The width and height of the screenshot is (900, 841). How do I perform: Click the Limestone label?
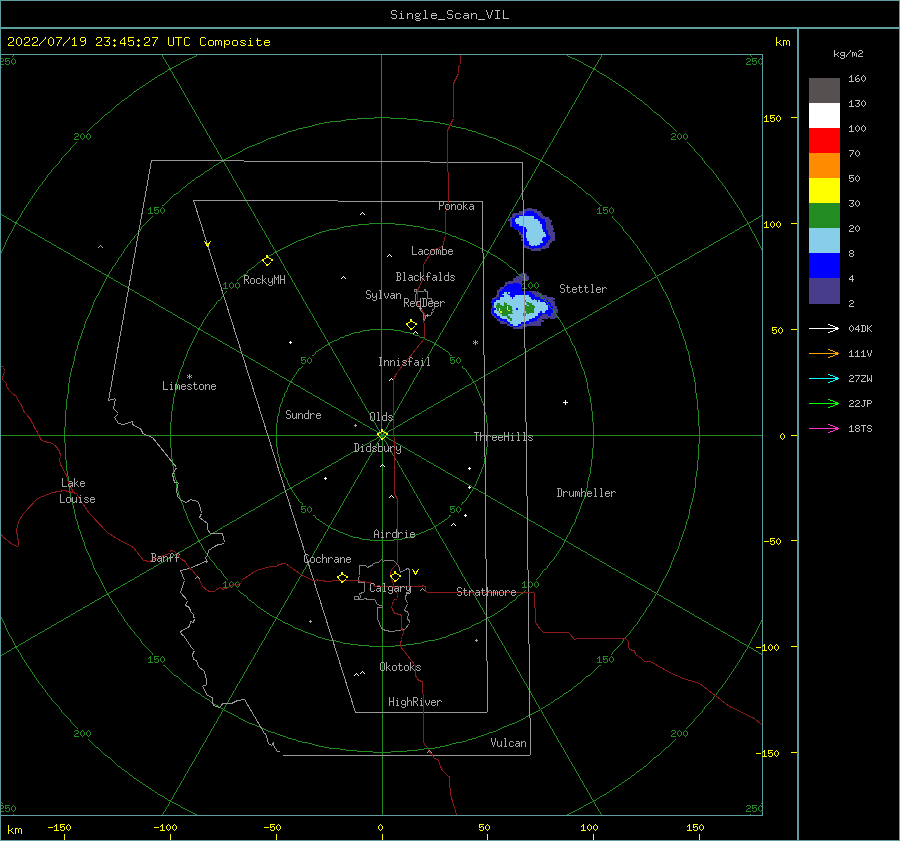tap(189, 386)
